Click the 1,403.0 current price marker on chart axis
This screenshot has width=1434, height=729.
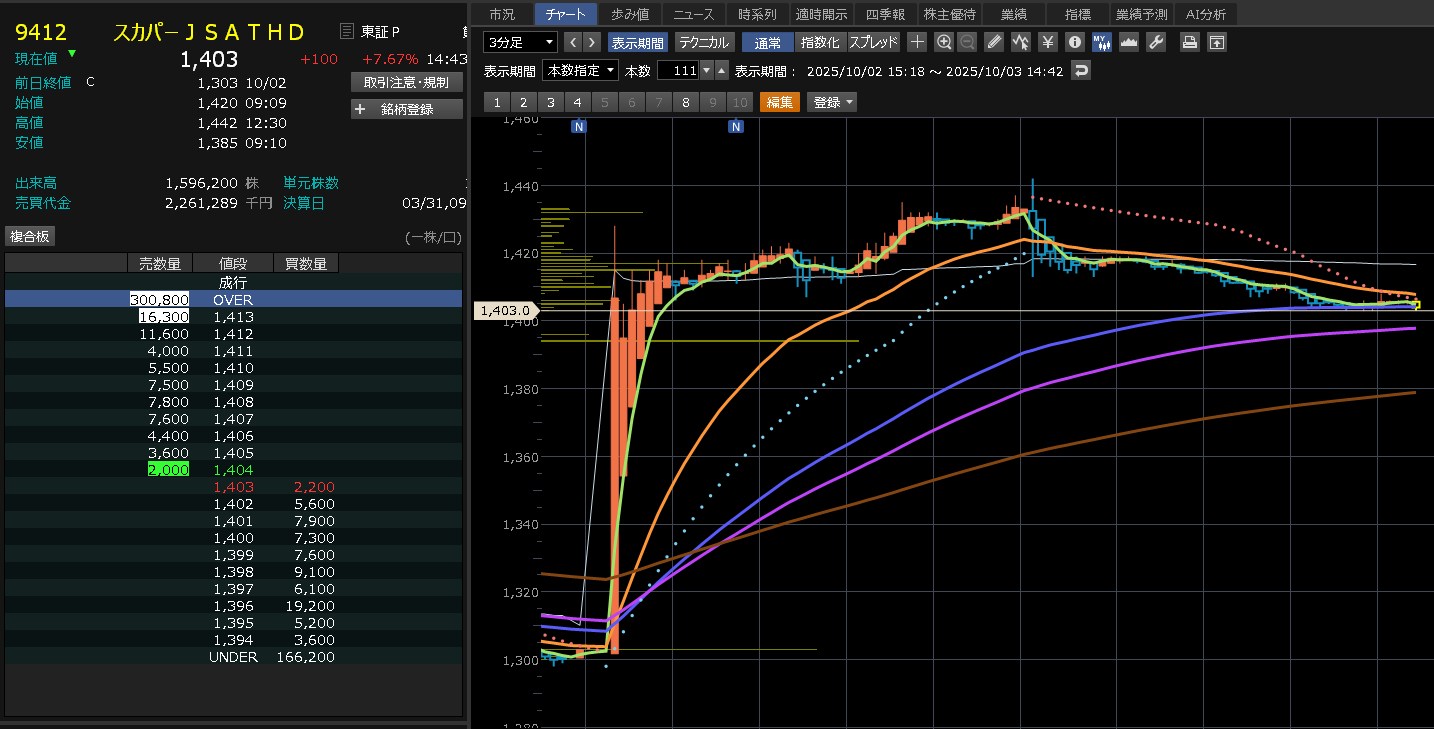504,311
